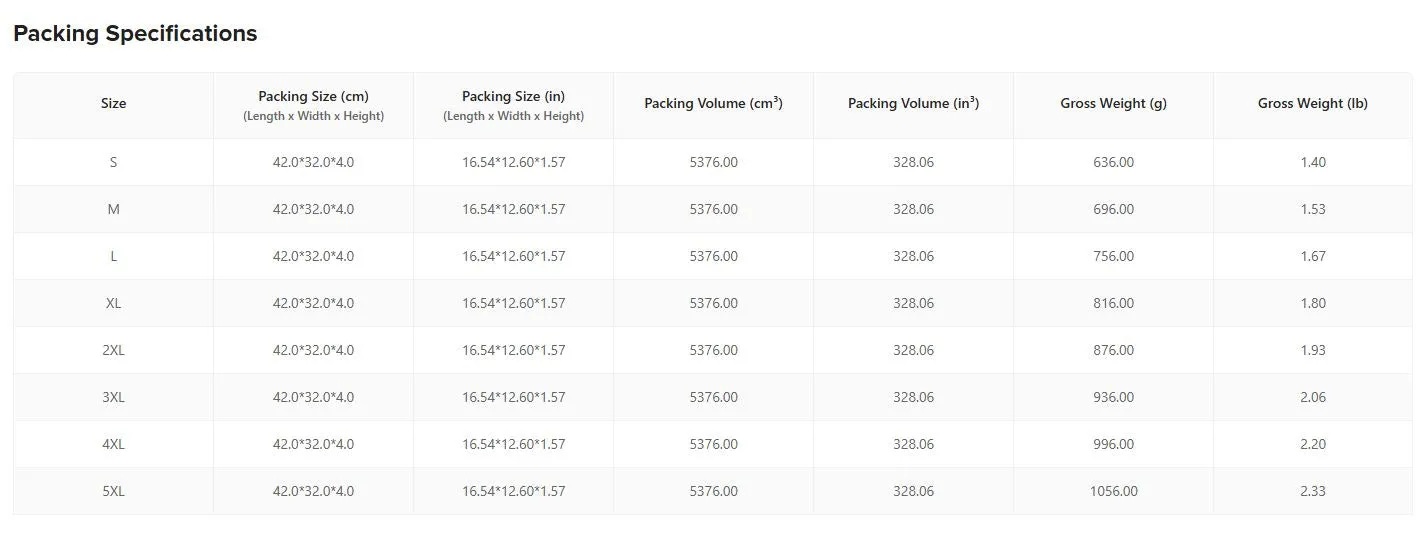Click the Packing Specifications heading
The width and height of the screenshot is (1419, 534).
[135, 34]
